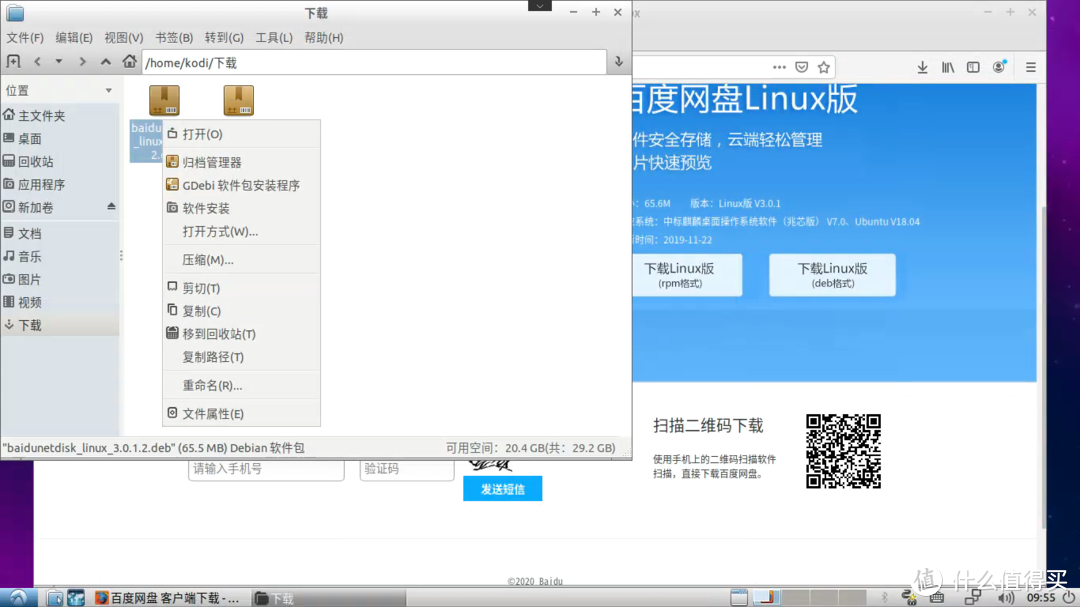1080x607 pixels.
Task: Open 应用程序 in the sidebar
Action: pyautogui.click(x=60, y=184)
